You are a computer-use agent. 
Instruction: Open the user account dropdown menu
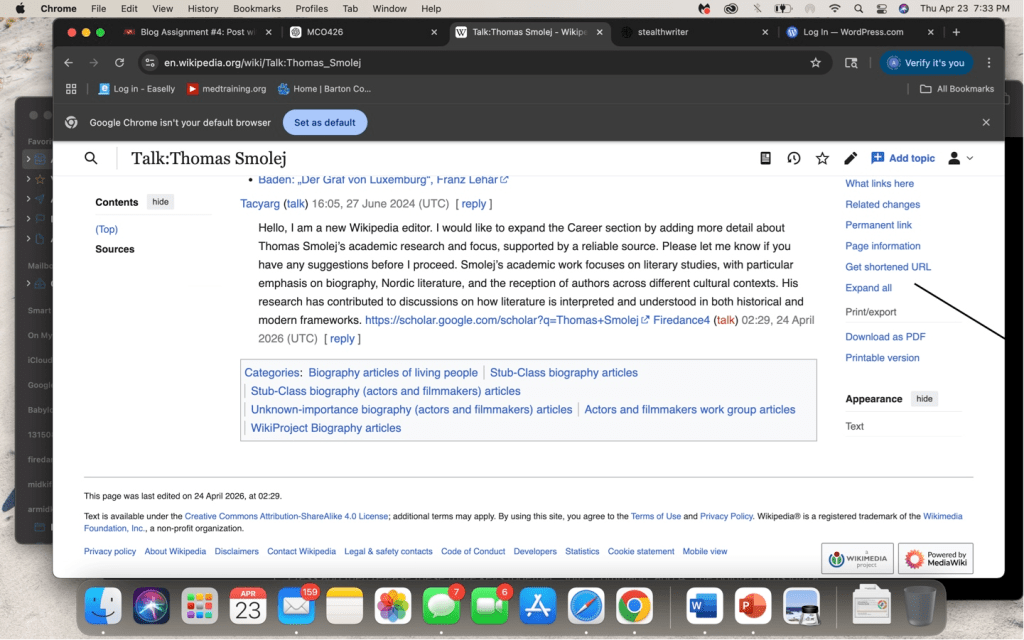point(959,158)
